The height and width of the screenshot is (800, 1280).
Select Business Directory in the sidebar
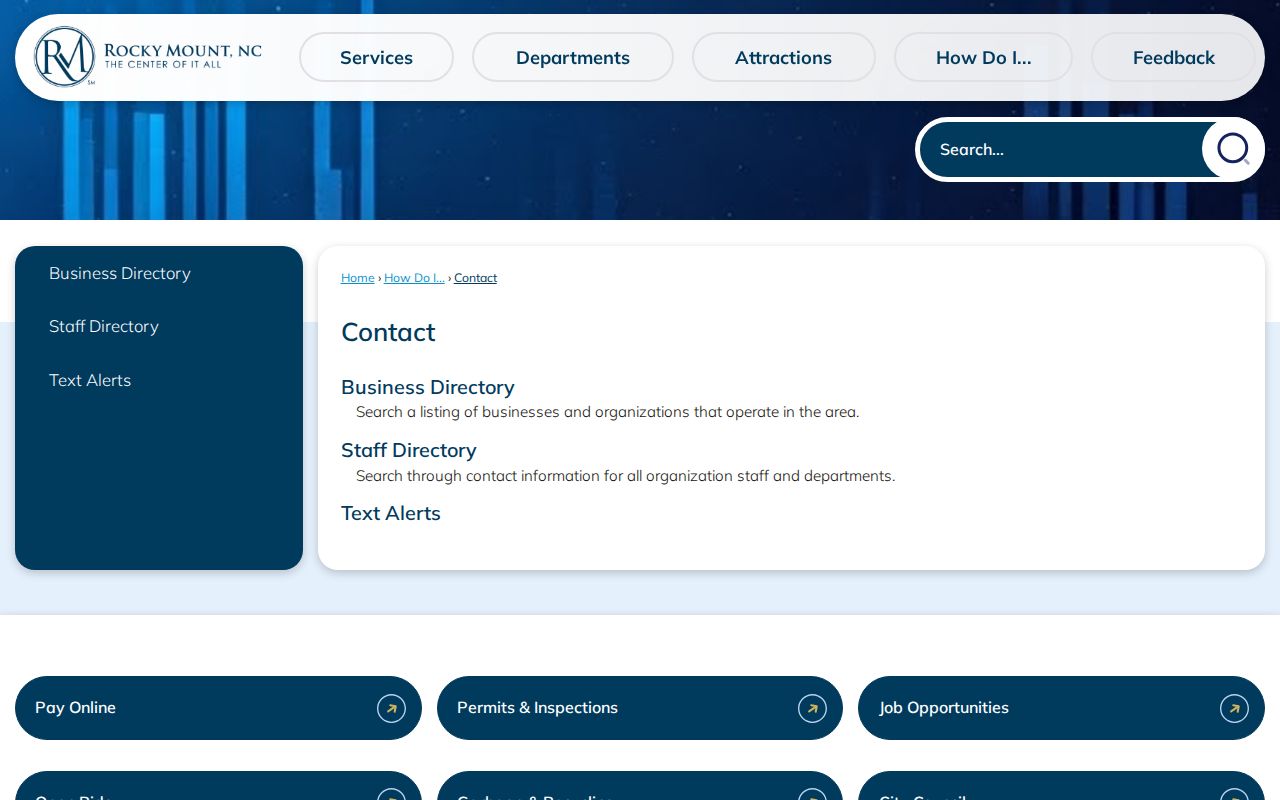tap(120, 273)
